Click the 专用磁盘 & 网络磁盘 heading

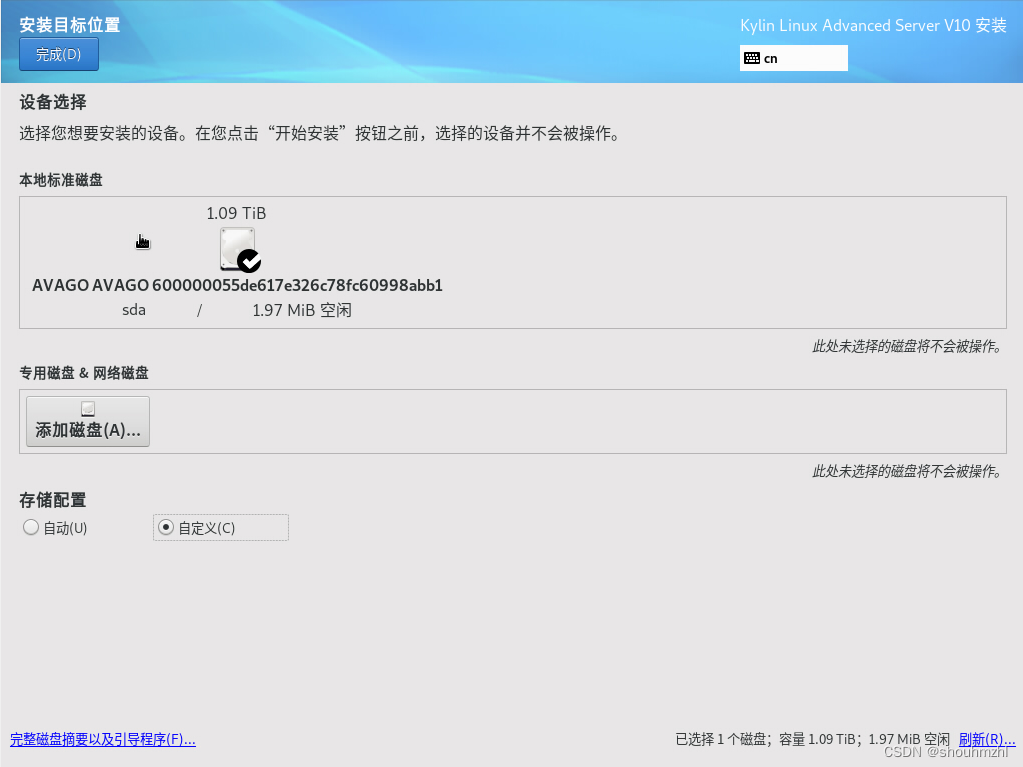point(84,373)
